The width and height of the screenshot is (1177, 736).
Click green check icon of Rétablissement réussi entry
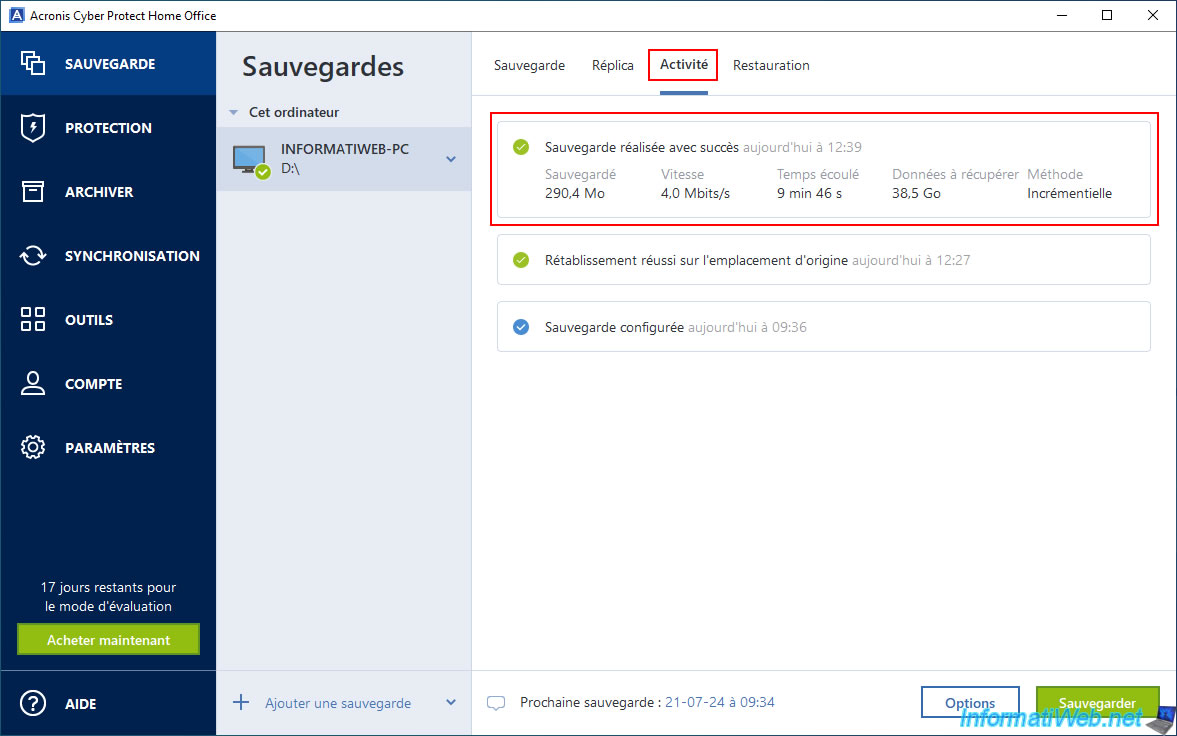[x=521, y=261]
